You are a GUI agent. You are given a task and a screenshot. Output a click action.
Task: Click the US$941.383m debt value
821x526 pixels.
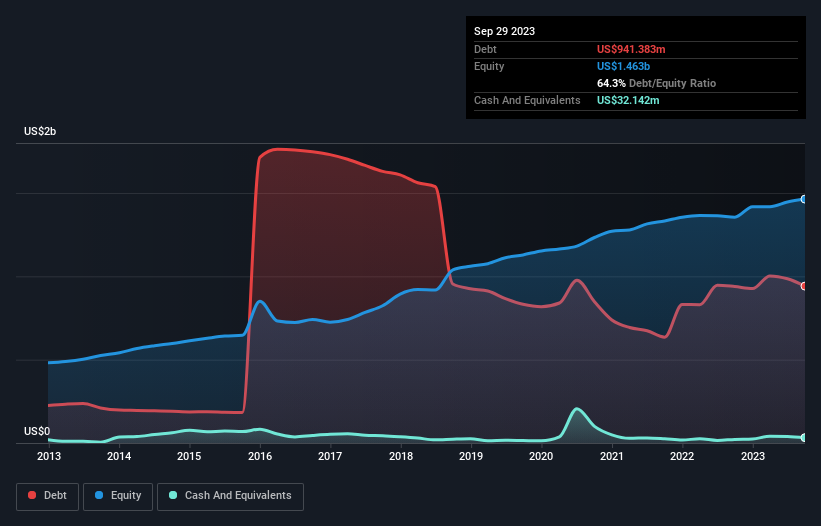pyautogui.click(x=631, y=49)
